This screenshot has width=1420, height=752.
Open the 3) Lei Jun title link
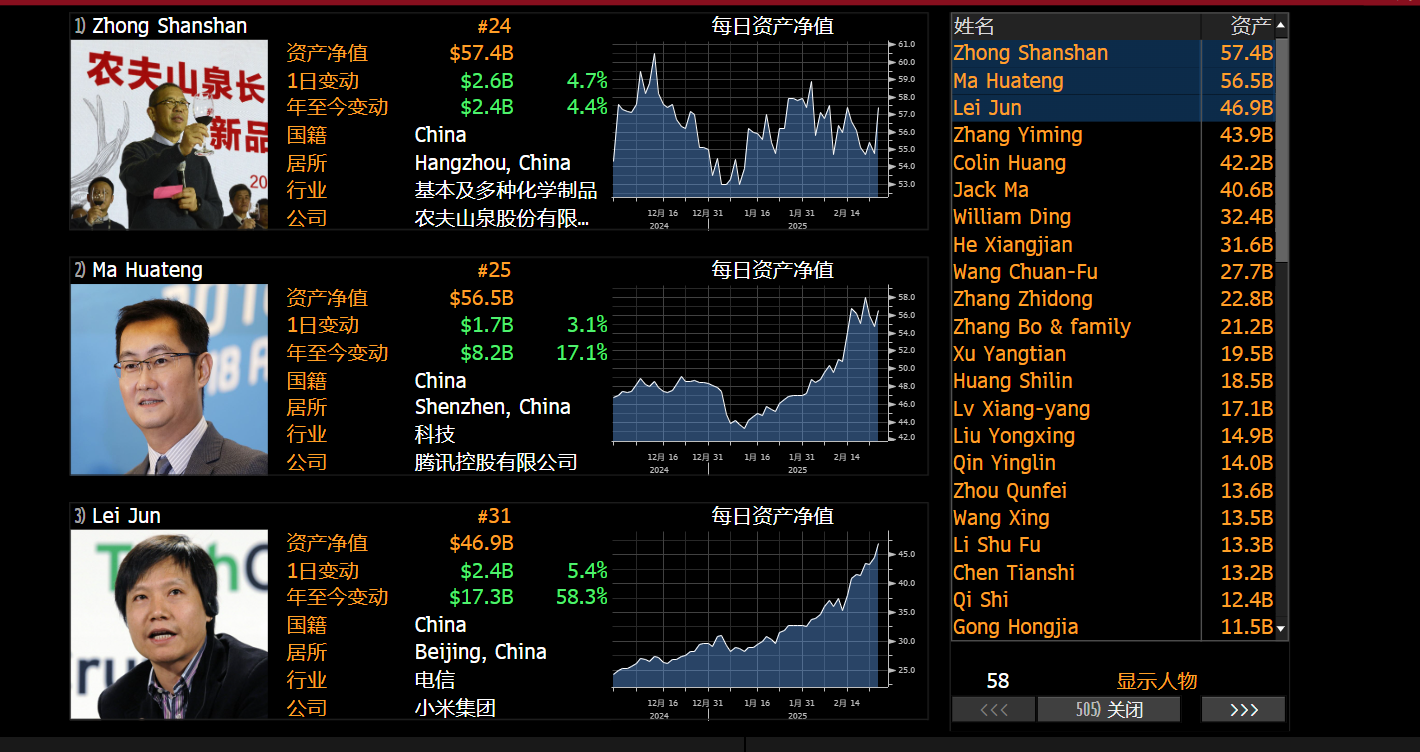tap(117, 516)
